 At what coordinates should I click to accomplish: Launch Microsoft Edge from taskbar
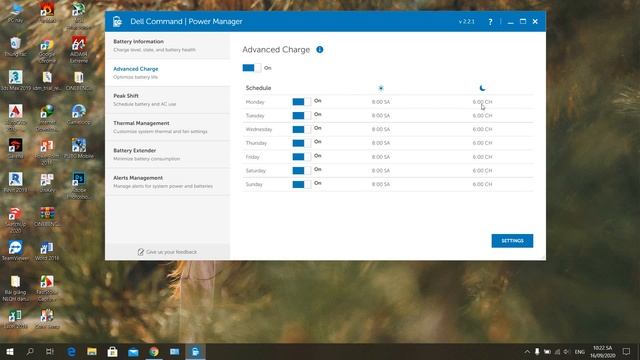[x=71, y=351]
